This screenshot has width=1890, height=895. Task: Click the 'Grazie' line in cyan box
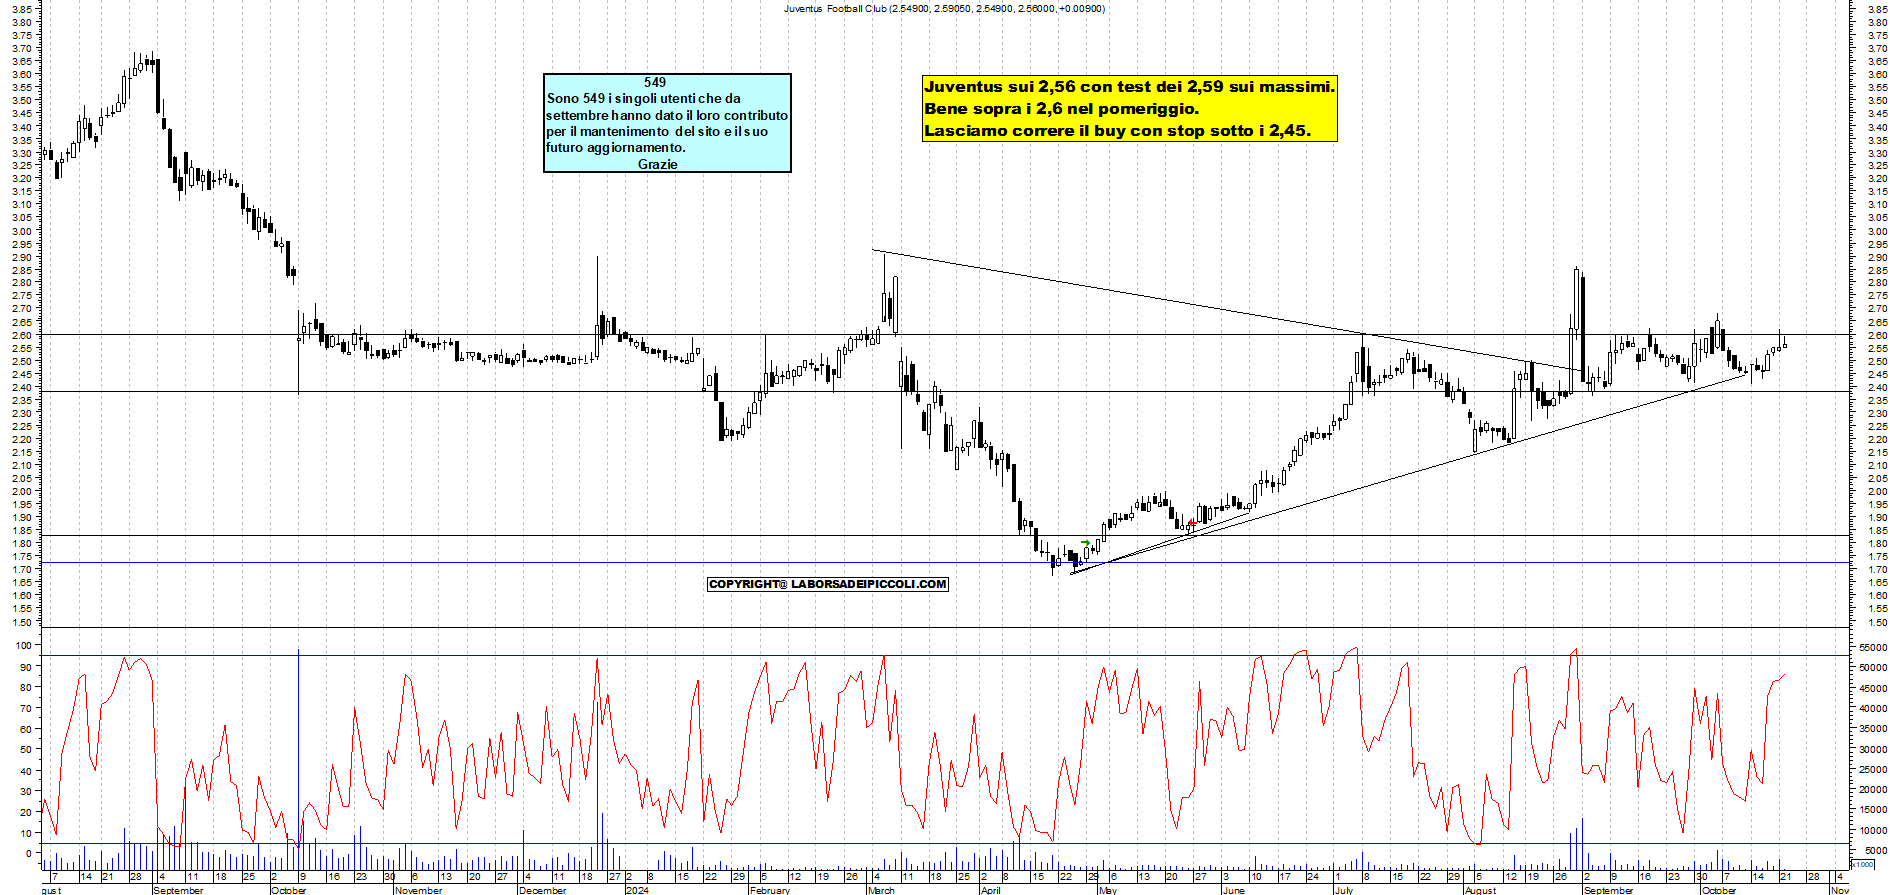657,164
